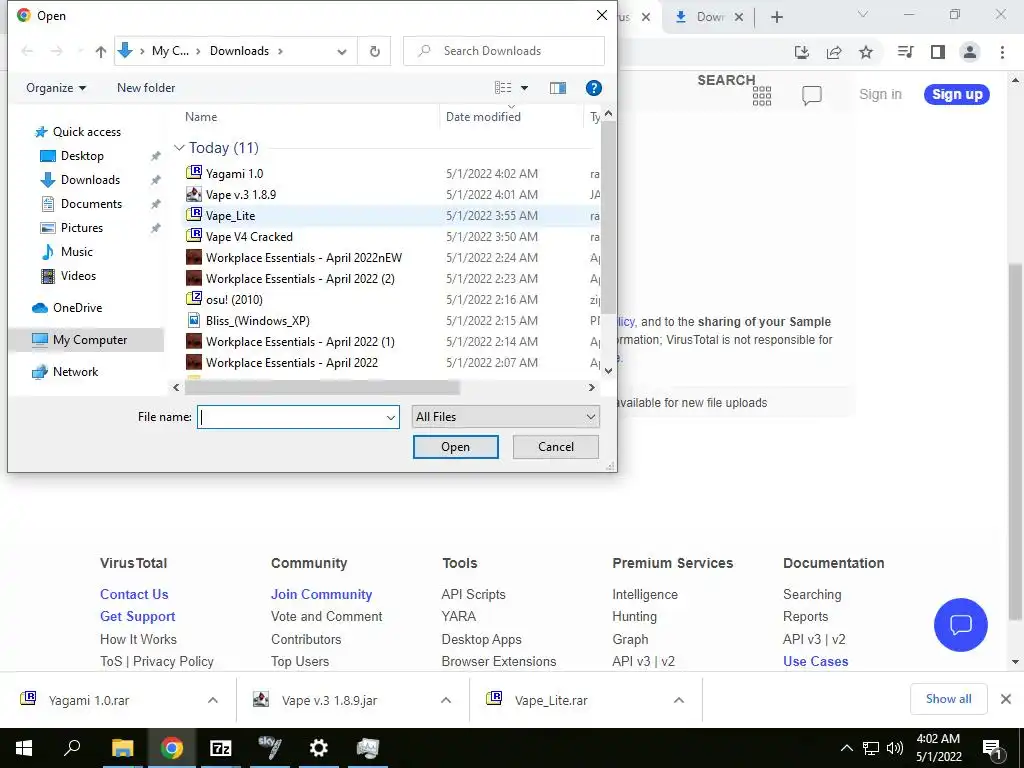Open Contact Us link

coord(134,594)
